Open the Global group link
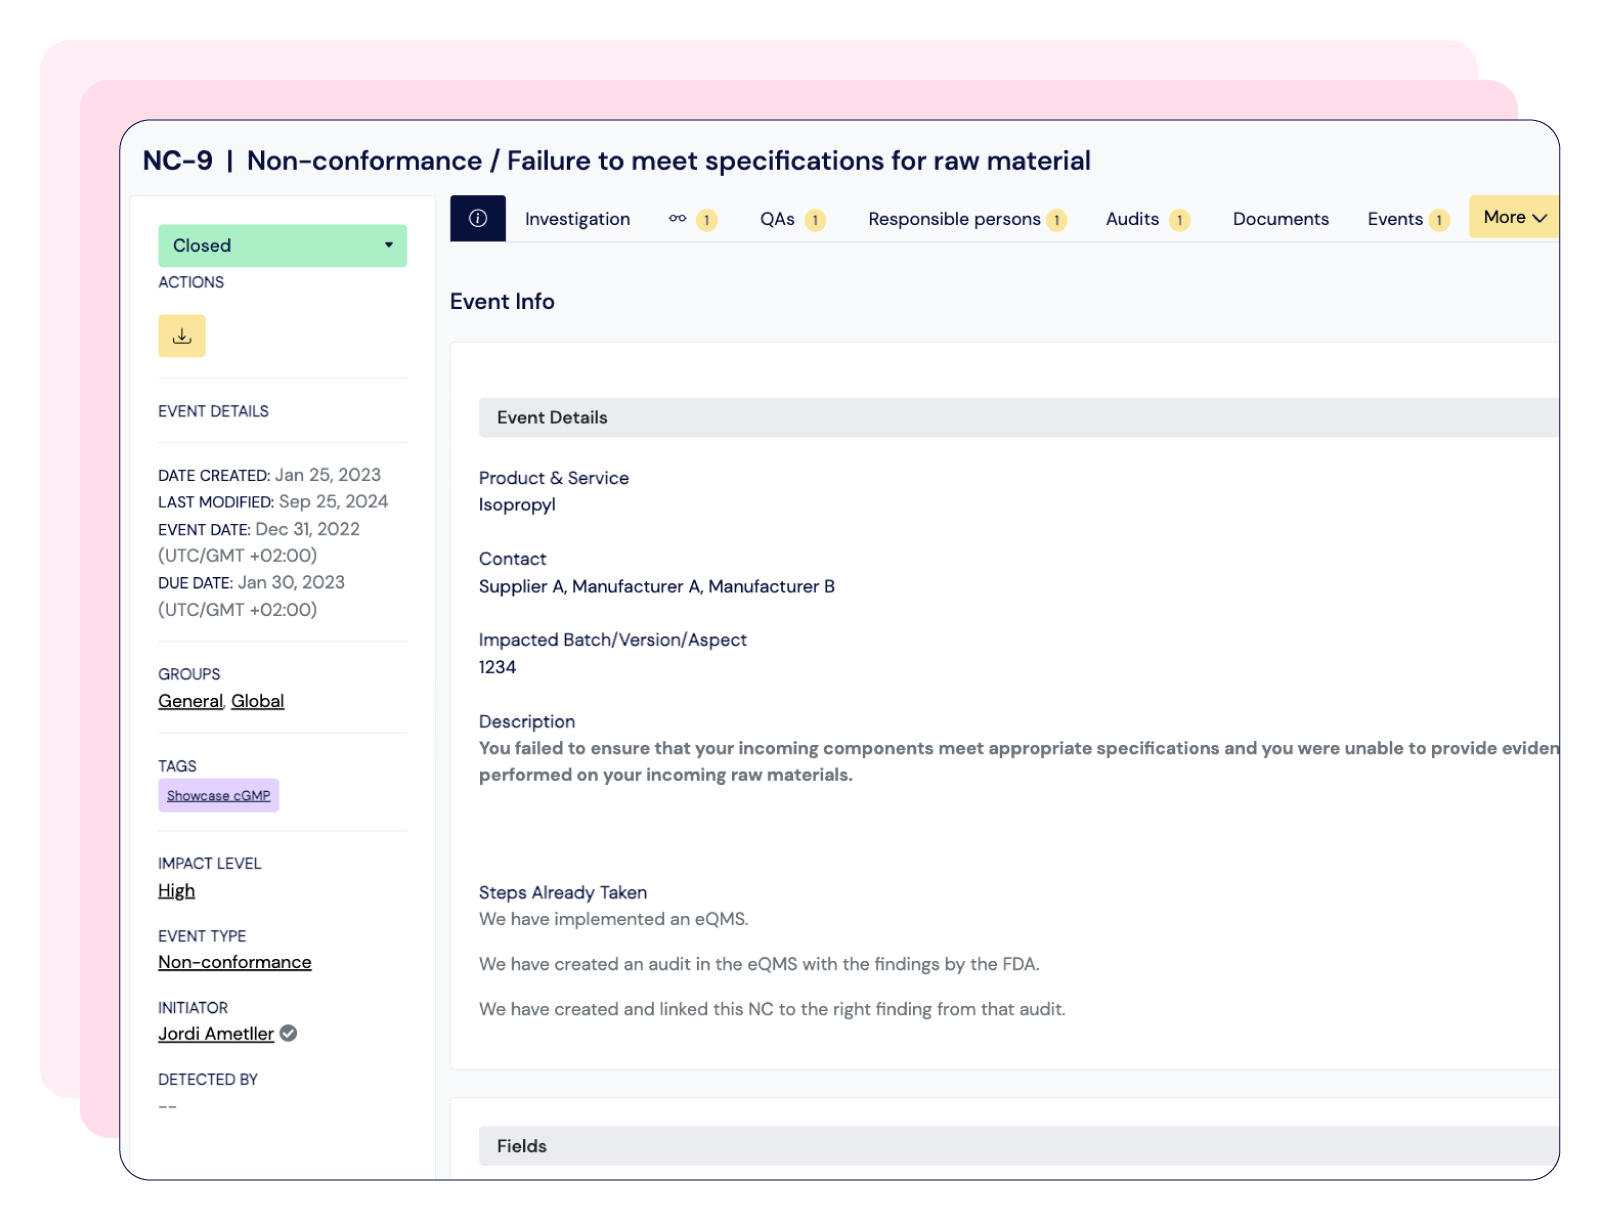The width and height of the screenshot is (1600, 1220). [x=257, y=701]
